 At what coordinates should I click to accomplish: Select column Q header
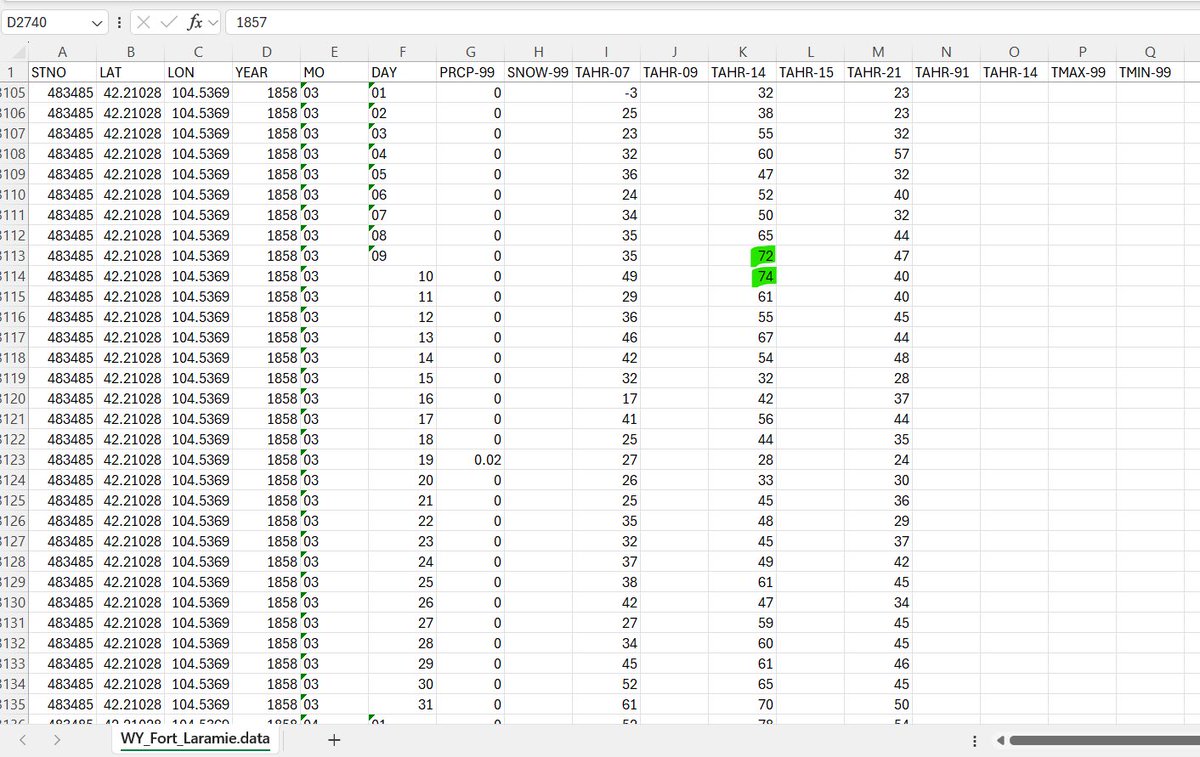pos(1150,52)
